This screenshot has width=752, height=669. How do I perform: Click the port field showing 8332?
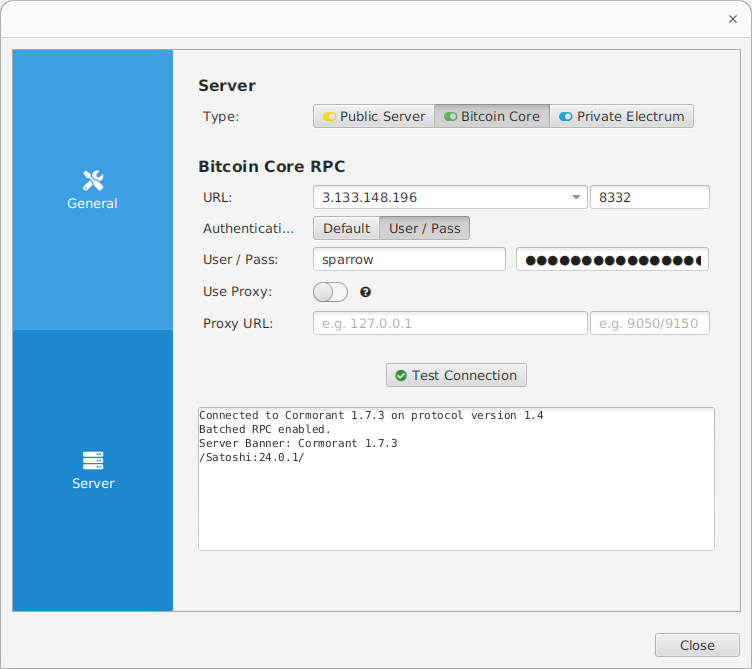pyautogui.click(x=649, y=197)
